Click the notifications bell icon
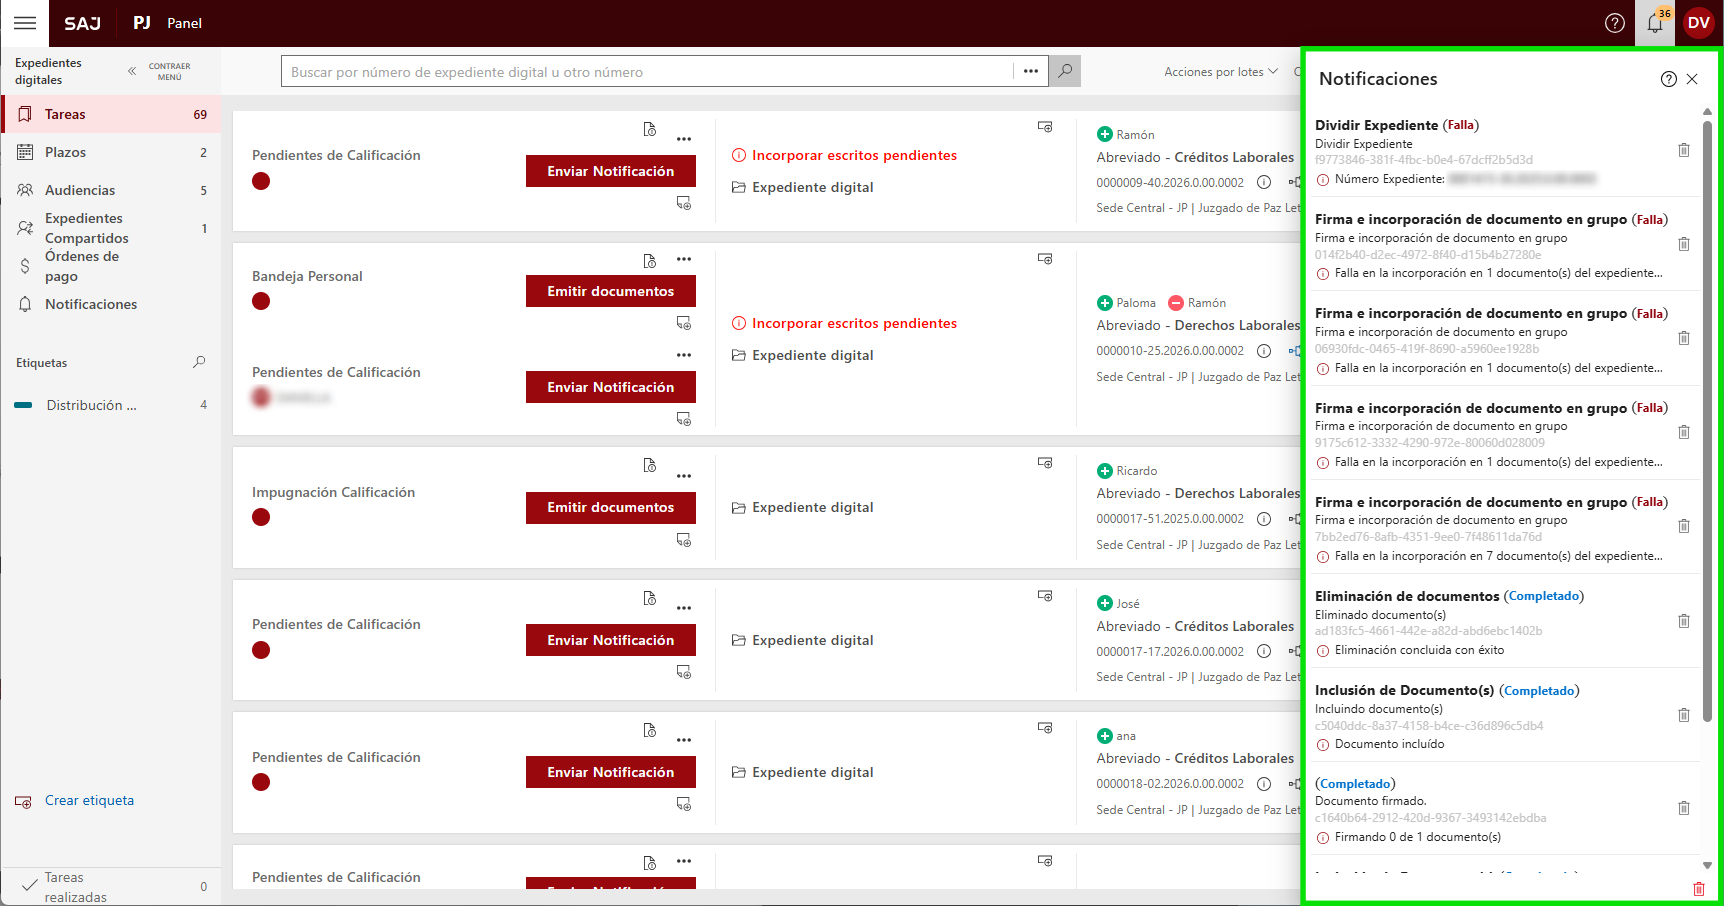The image size is (1724, 906). [1655, 23]
